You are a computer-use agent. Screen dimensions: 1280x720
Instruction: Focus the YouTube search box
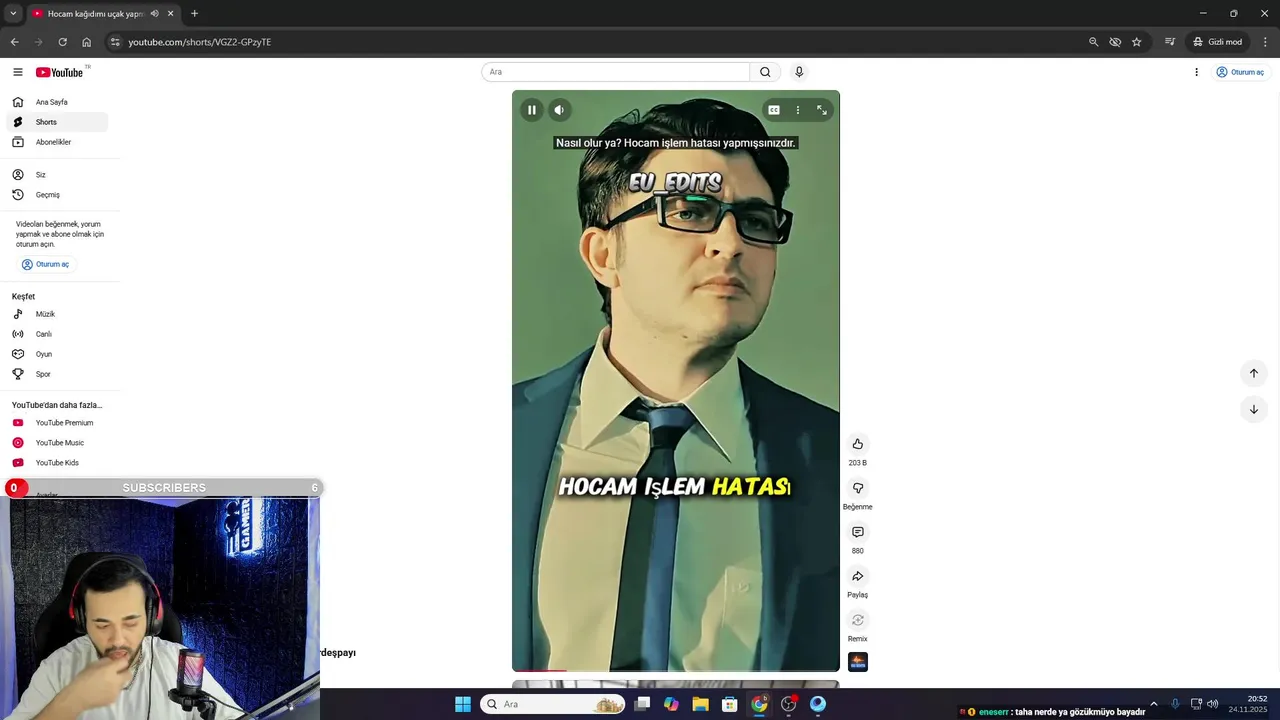615,72
